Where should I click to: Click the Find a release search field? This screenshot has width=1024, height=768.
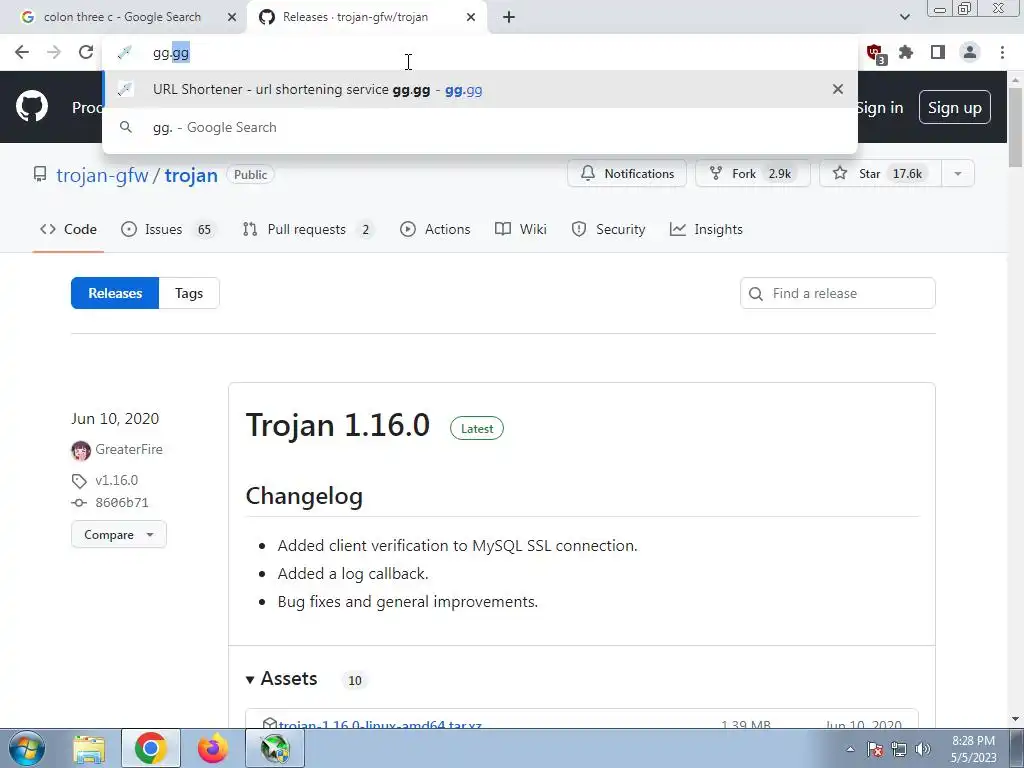pos(838,293)
